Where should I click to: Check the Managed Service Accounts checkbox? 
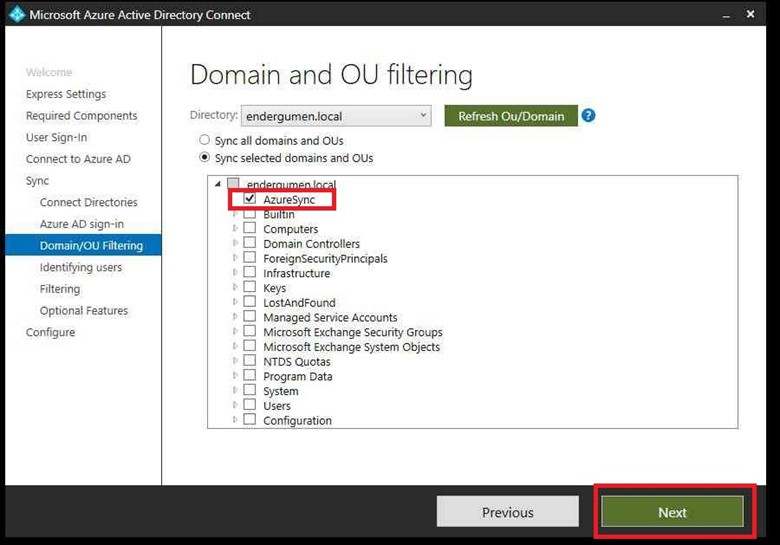(250, 318)
